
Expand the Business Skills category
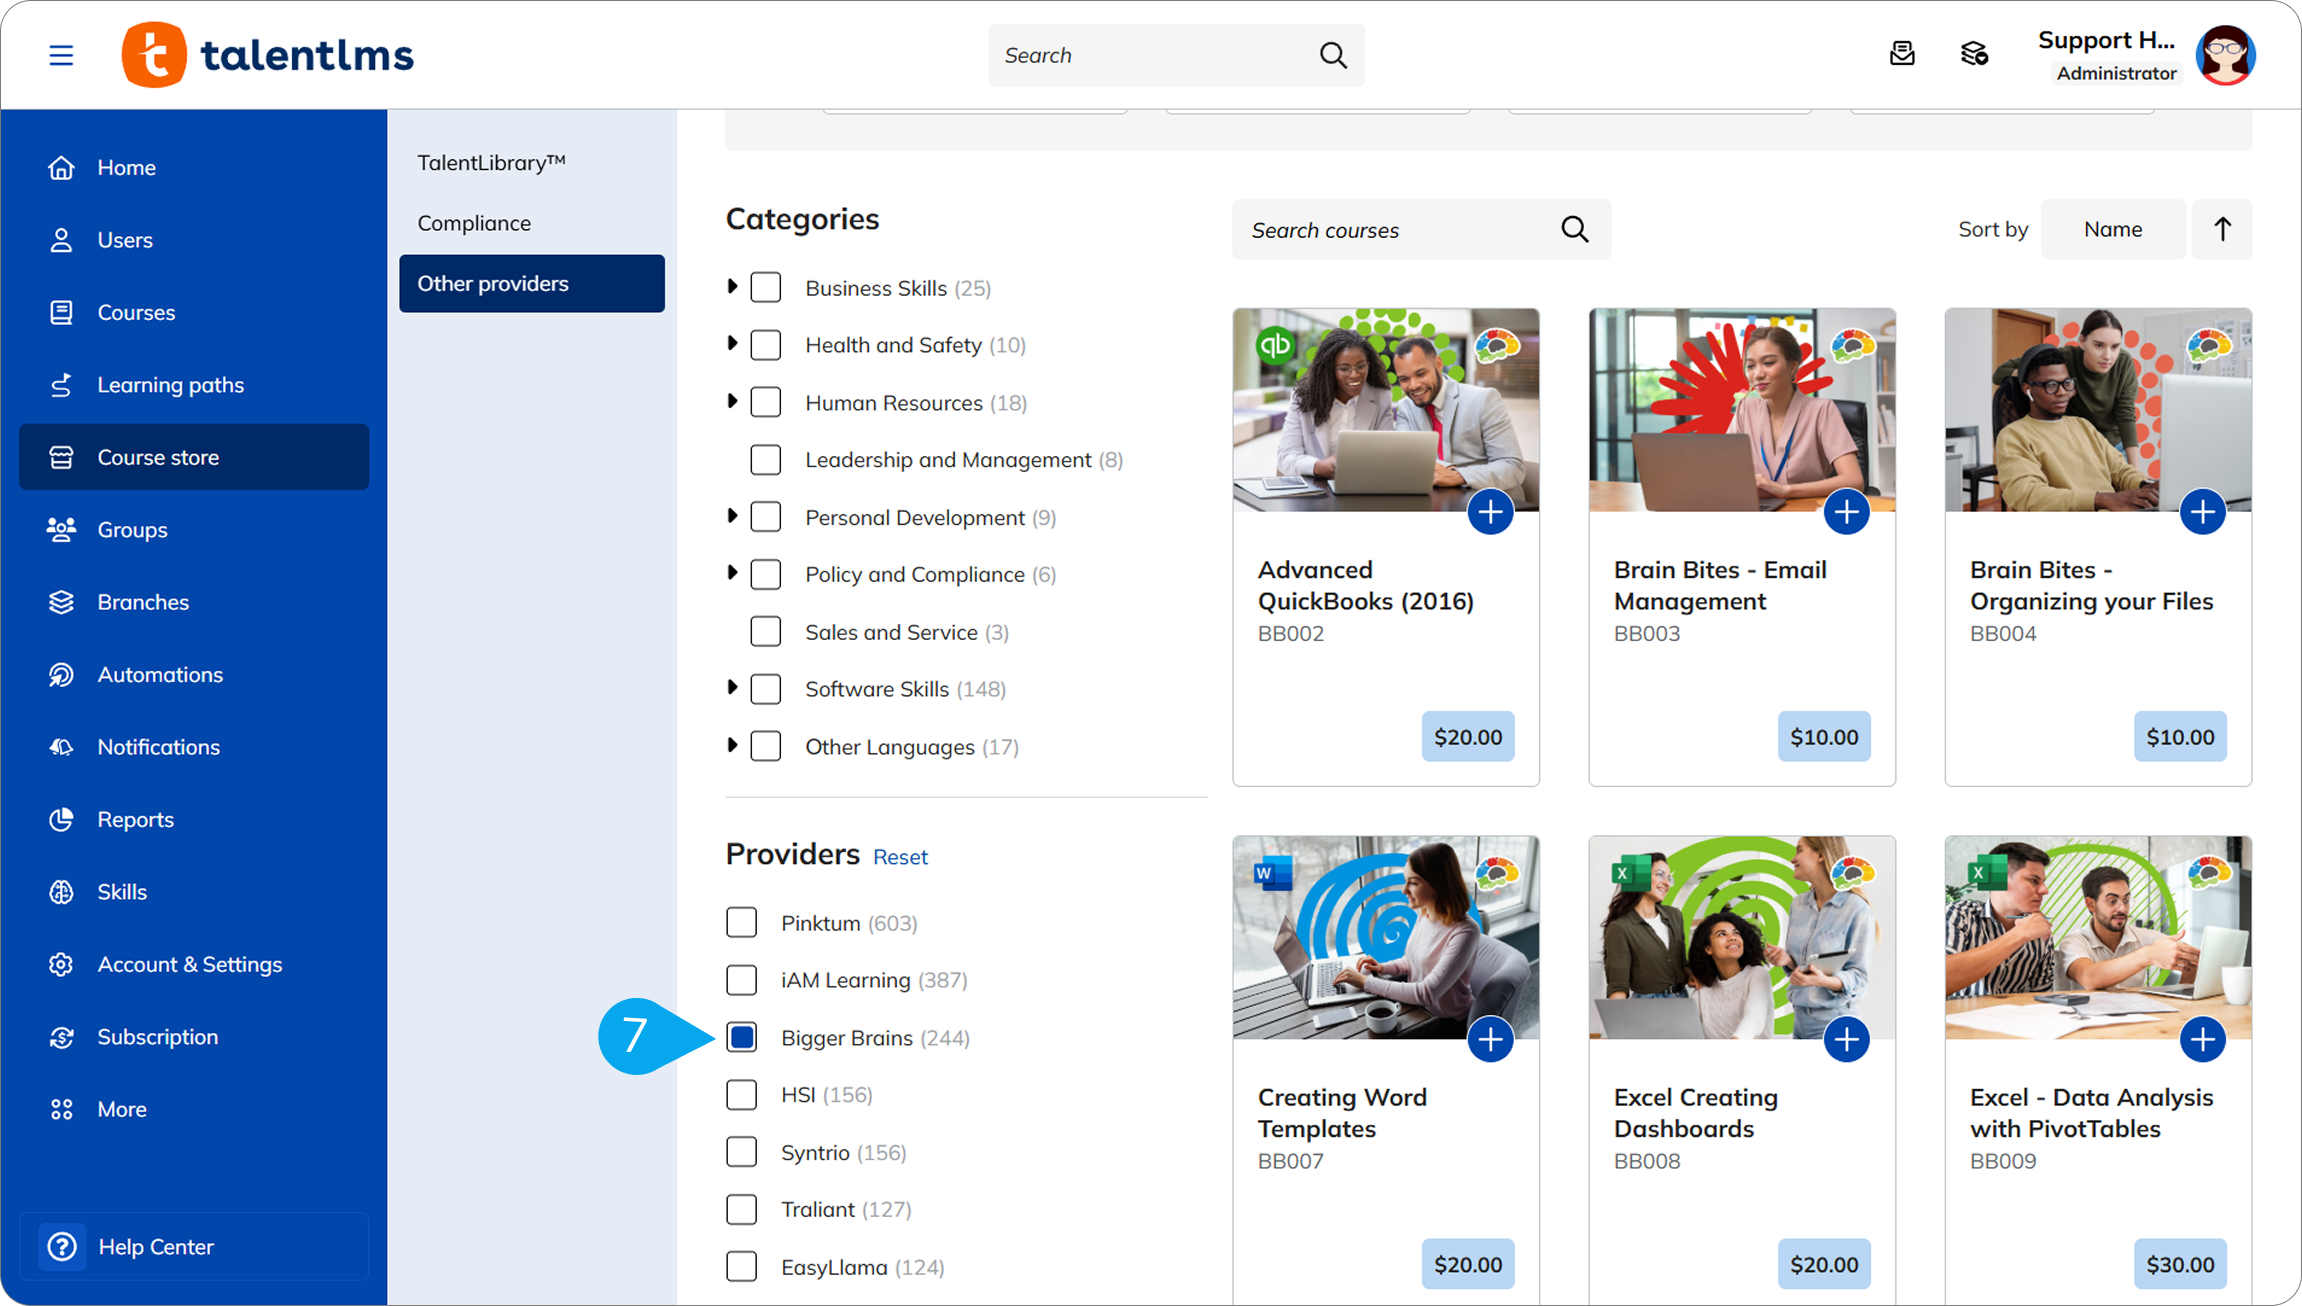[x=733, y=287]
